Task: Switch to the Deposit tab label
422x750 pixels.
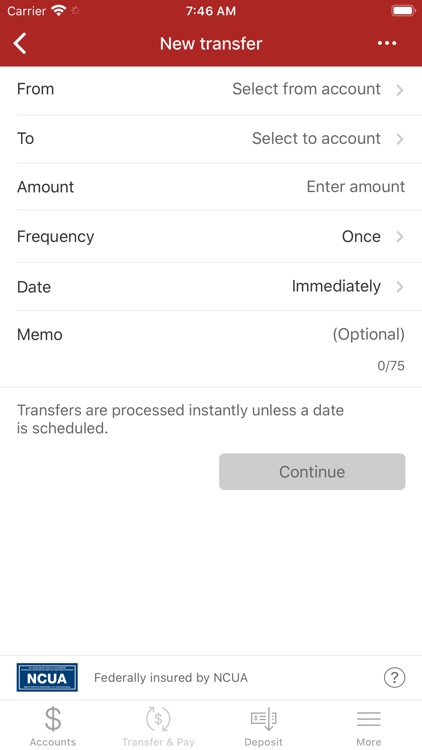Action: click(x=264, y=742)
